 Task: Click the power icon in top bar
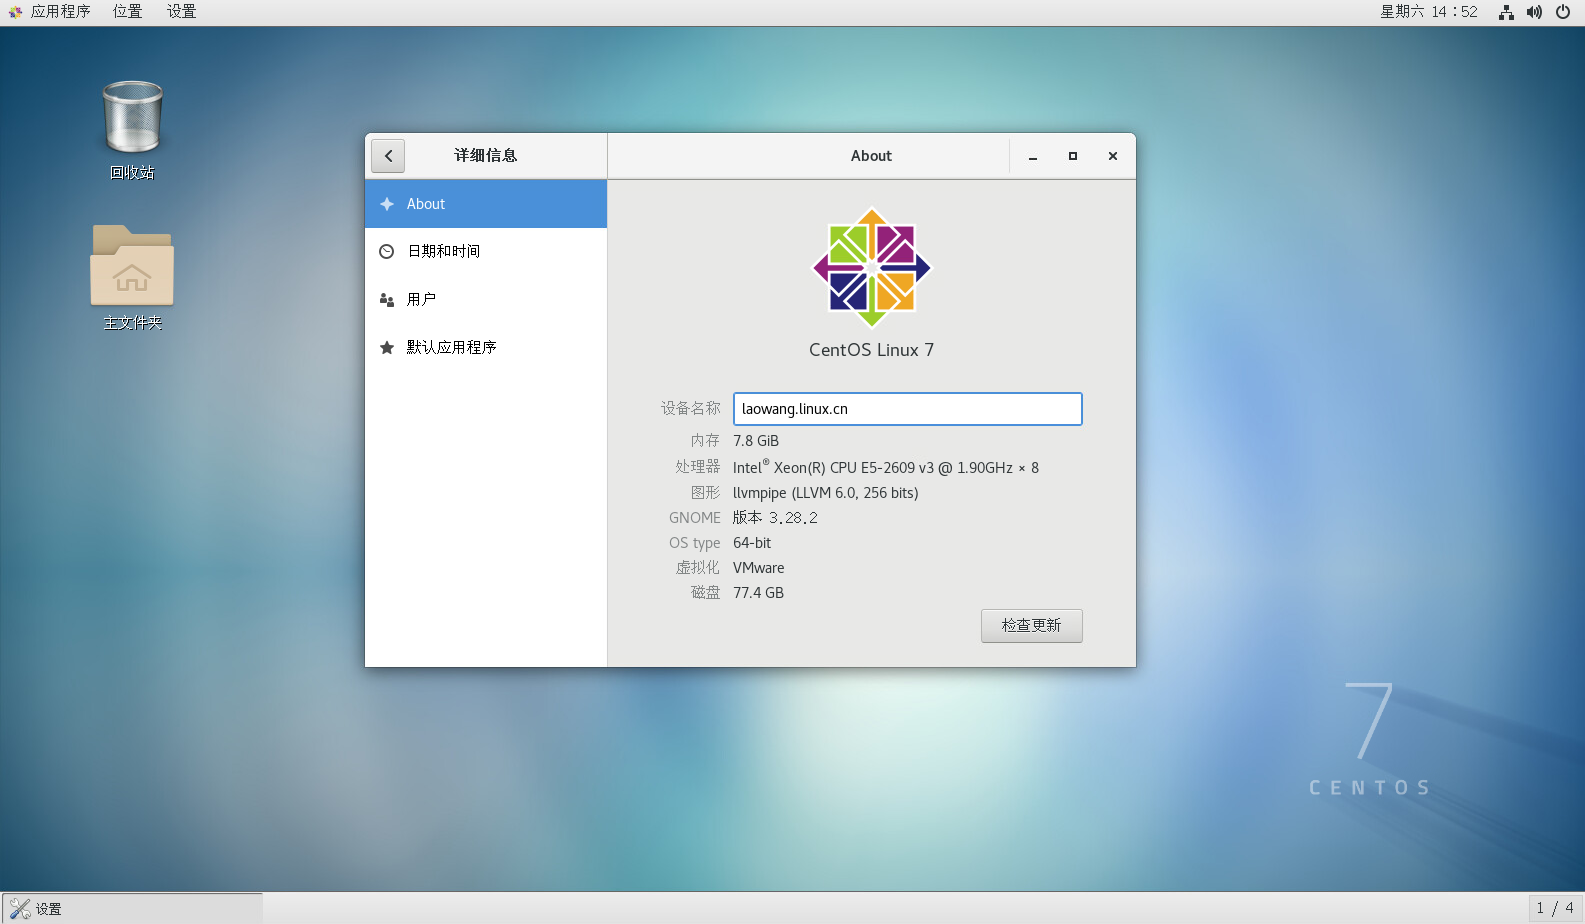click(x=1563, y=12)
